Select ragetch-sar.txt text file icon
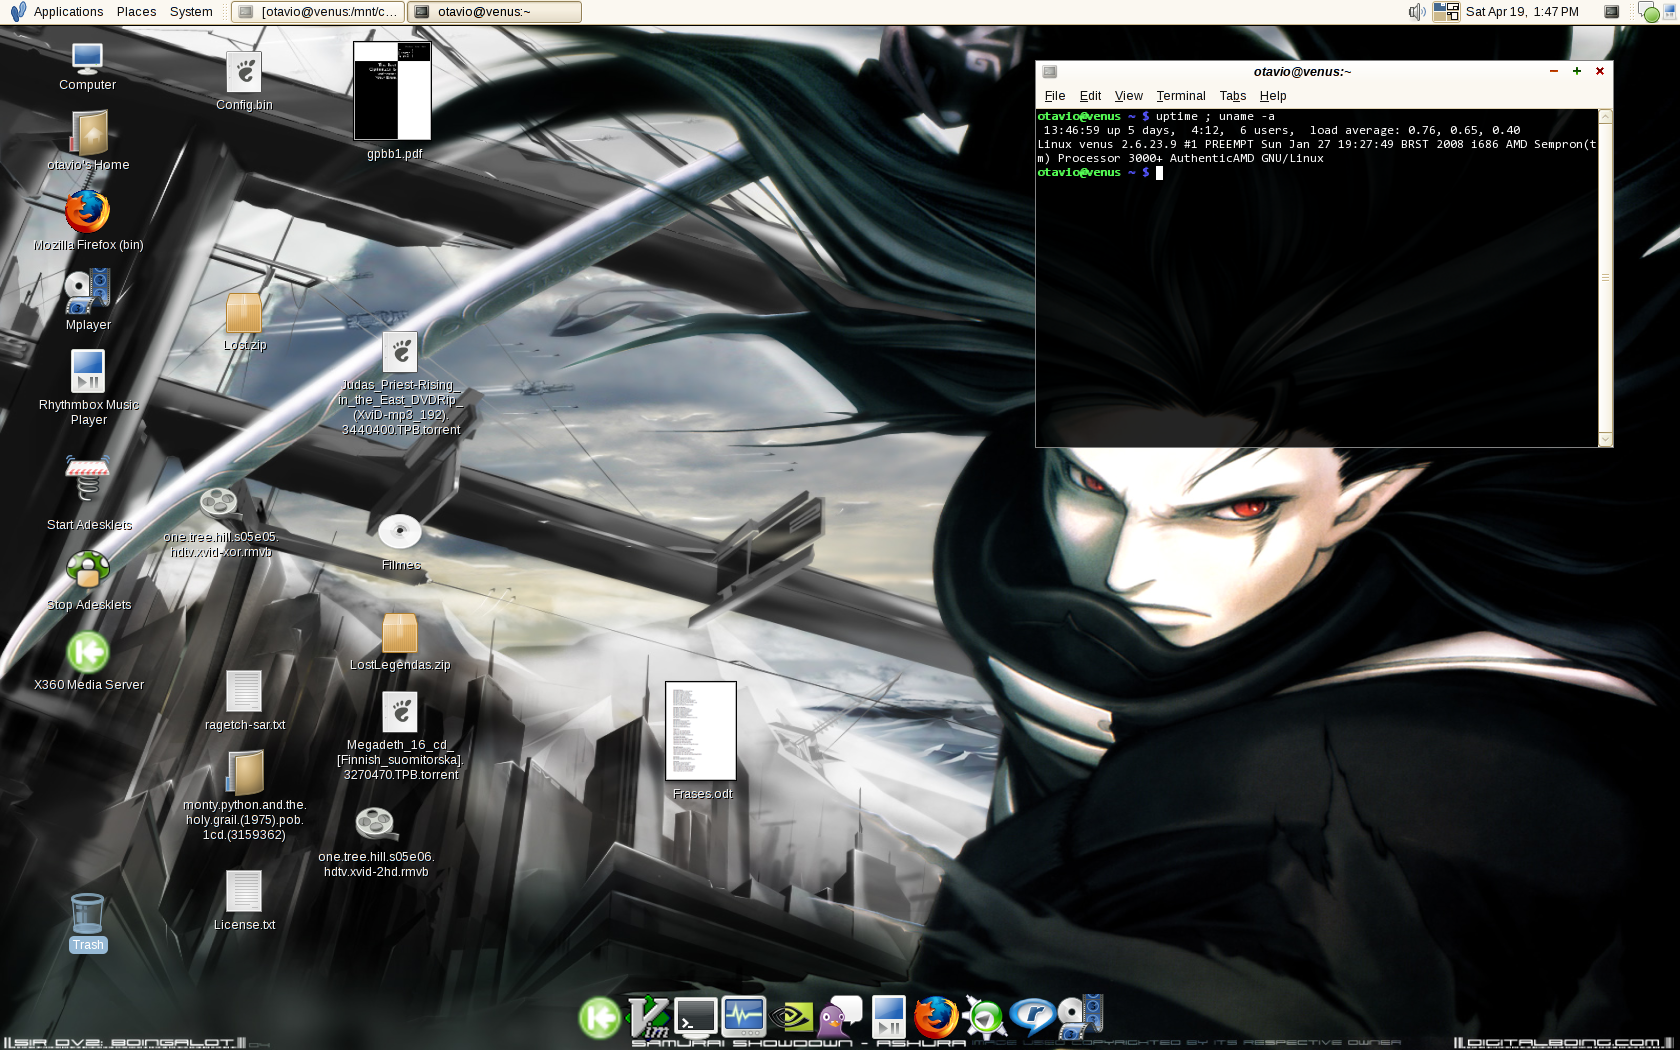Viewport: 1680px width, 1050px height. [x=244, y=692]
